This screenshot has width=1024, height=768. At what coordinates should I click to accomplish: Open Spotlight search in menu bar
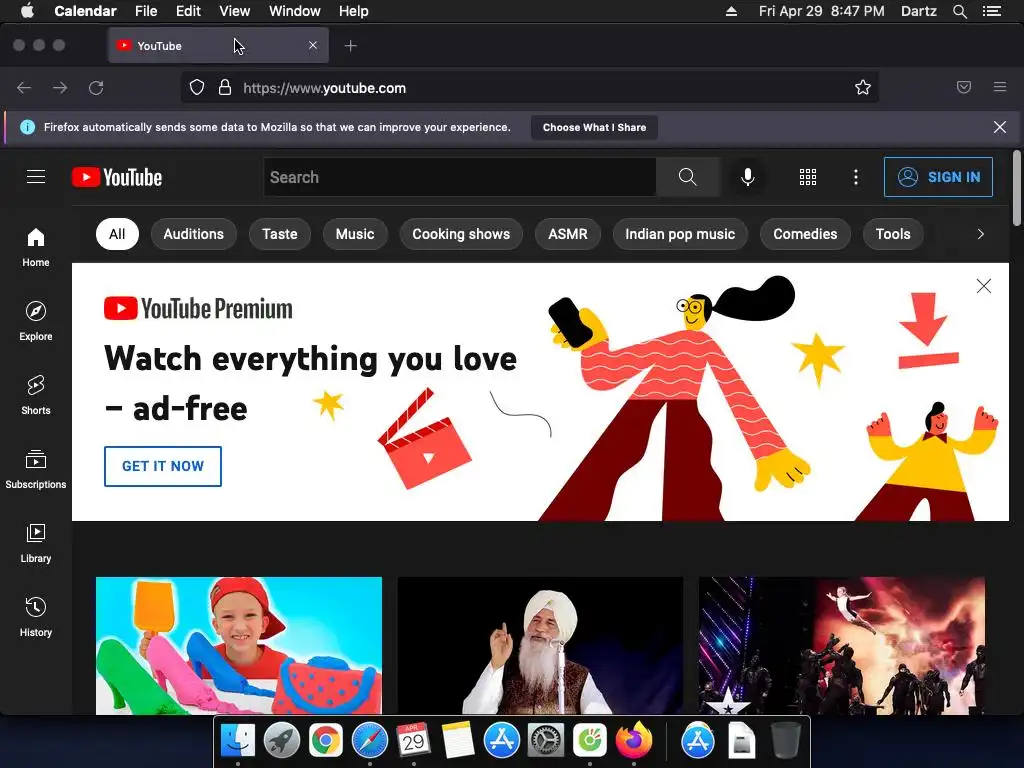point(959,11)
